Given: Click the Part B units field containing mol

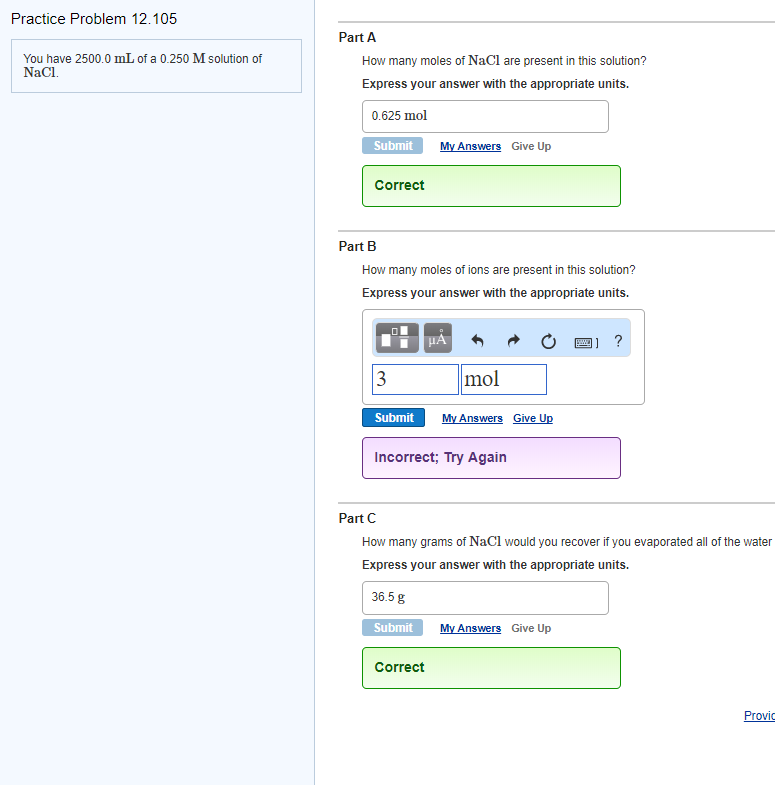Looking at the screenshot, I should pos(504,379).
